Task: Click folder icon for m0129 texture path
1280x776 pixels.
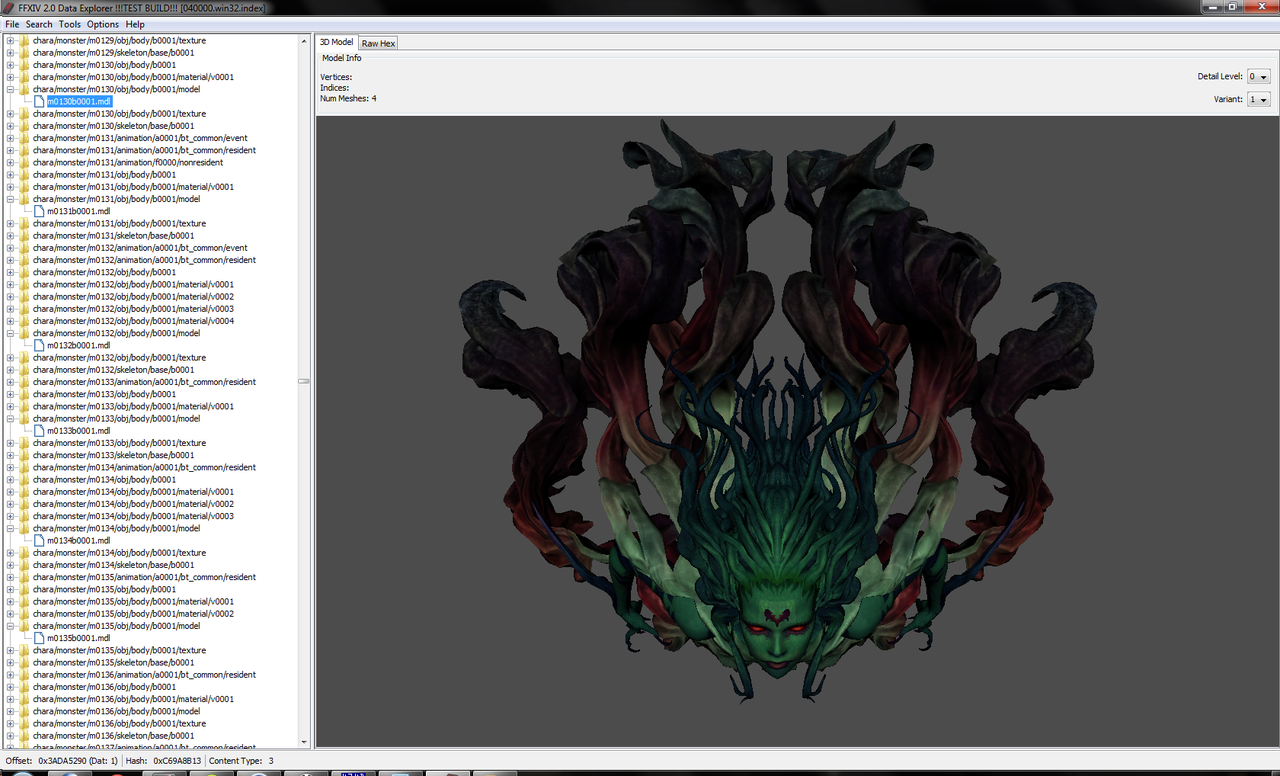Action: click(24, 41)
